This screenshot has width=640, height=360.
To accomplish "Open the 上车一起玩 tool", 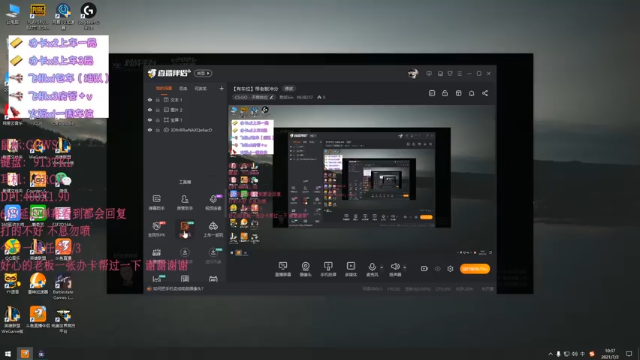I will pos(213,229).
